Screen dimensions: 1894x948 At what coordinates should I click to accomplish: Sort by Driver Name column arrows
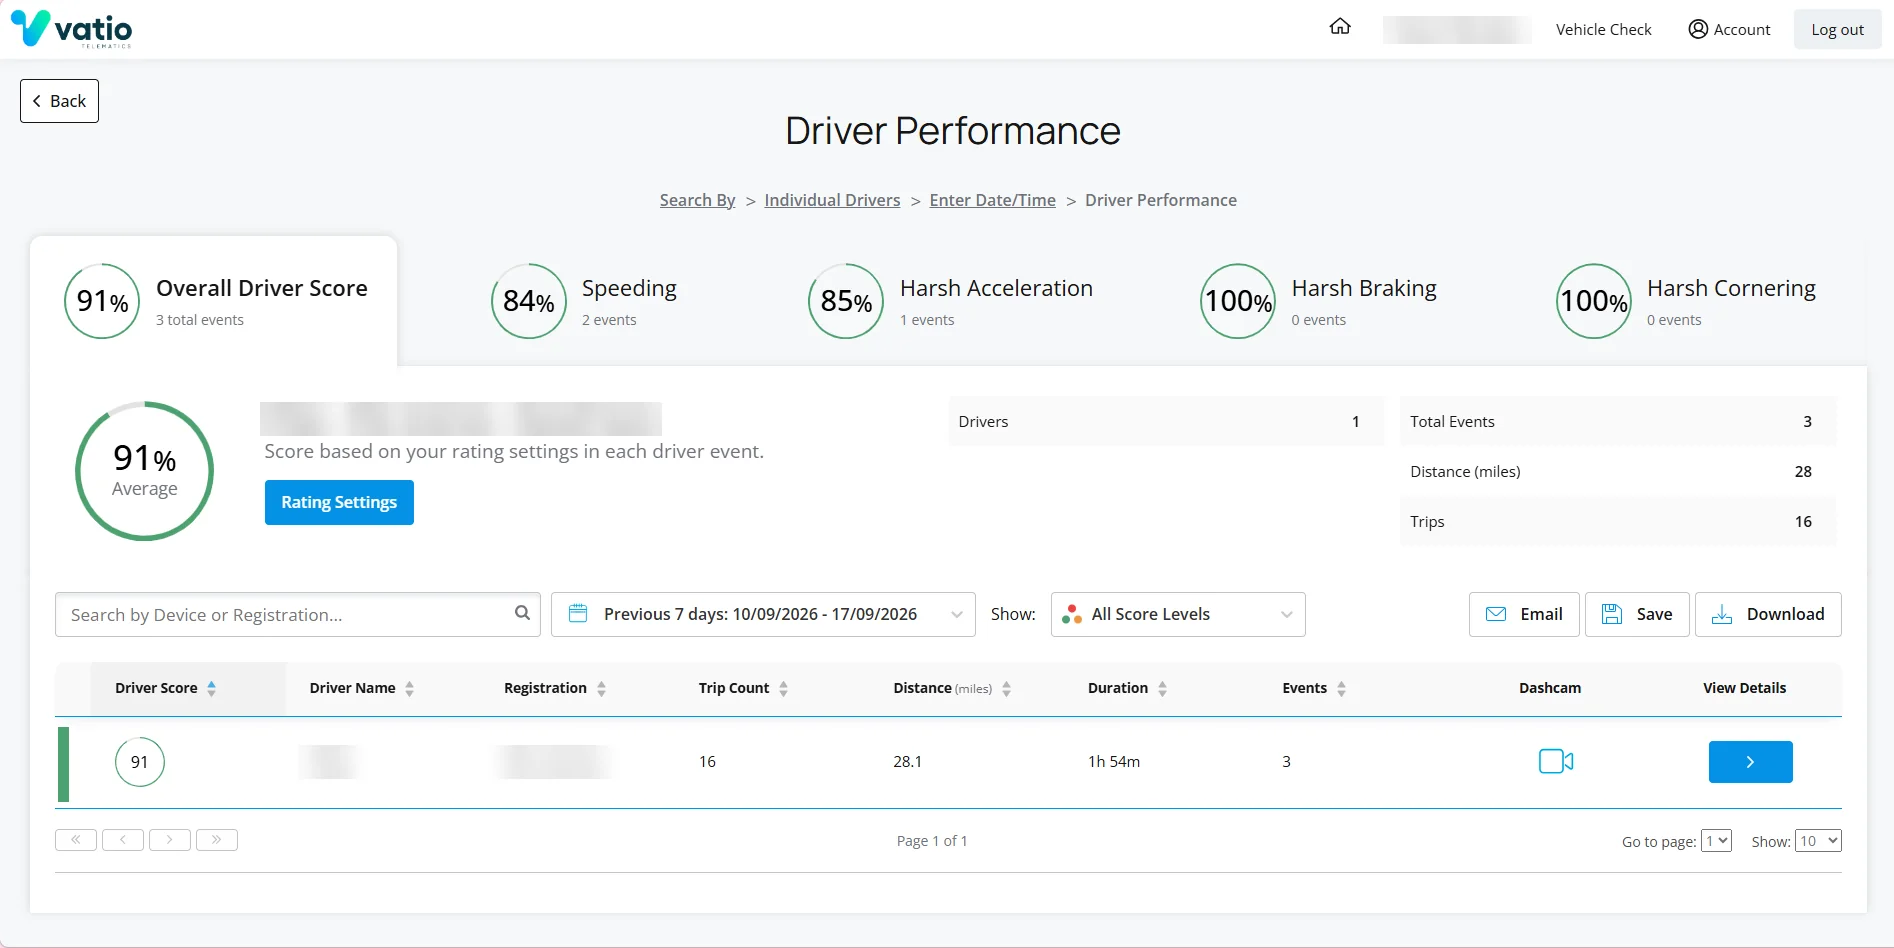[x=409, y=688]
